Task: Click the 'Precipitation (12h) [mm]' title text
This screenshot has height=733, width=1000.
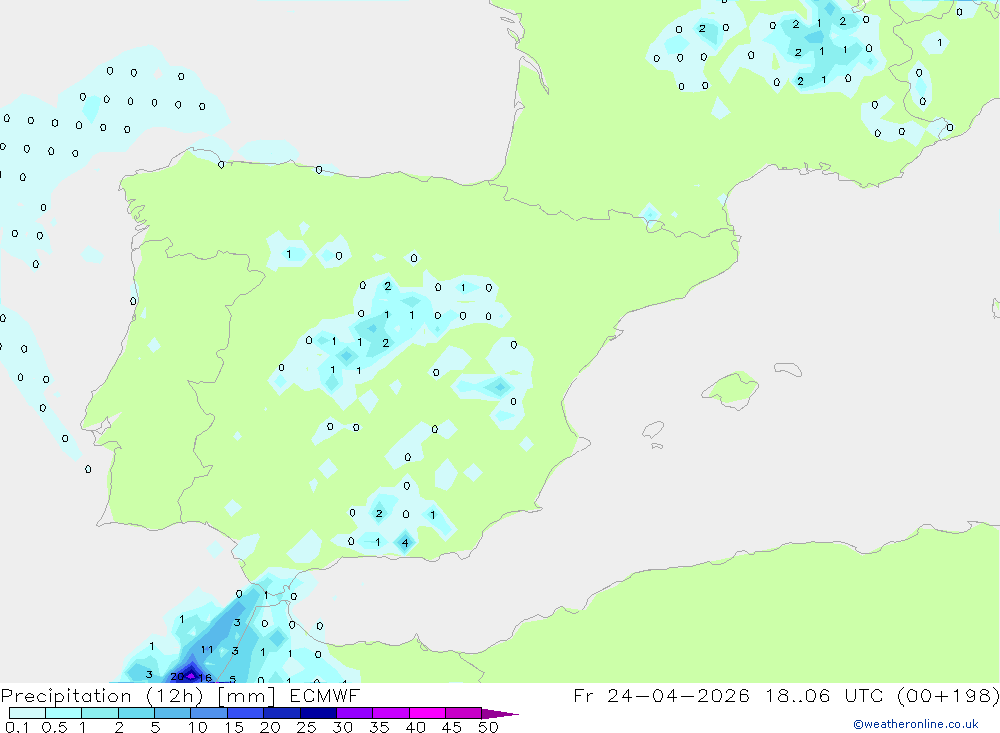Action: [138, 696]
